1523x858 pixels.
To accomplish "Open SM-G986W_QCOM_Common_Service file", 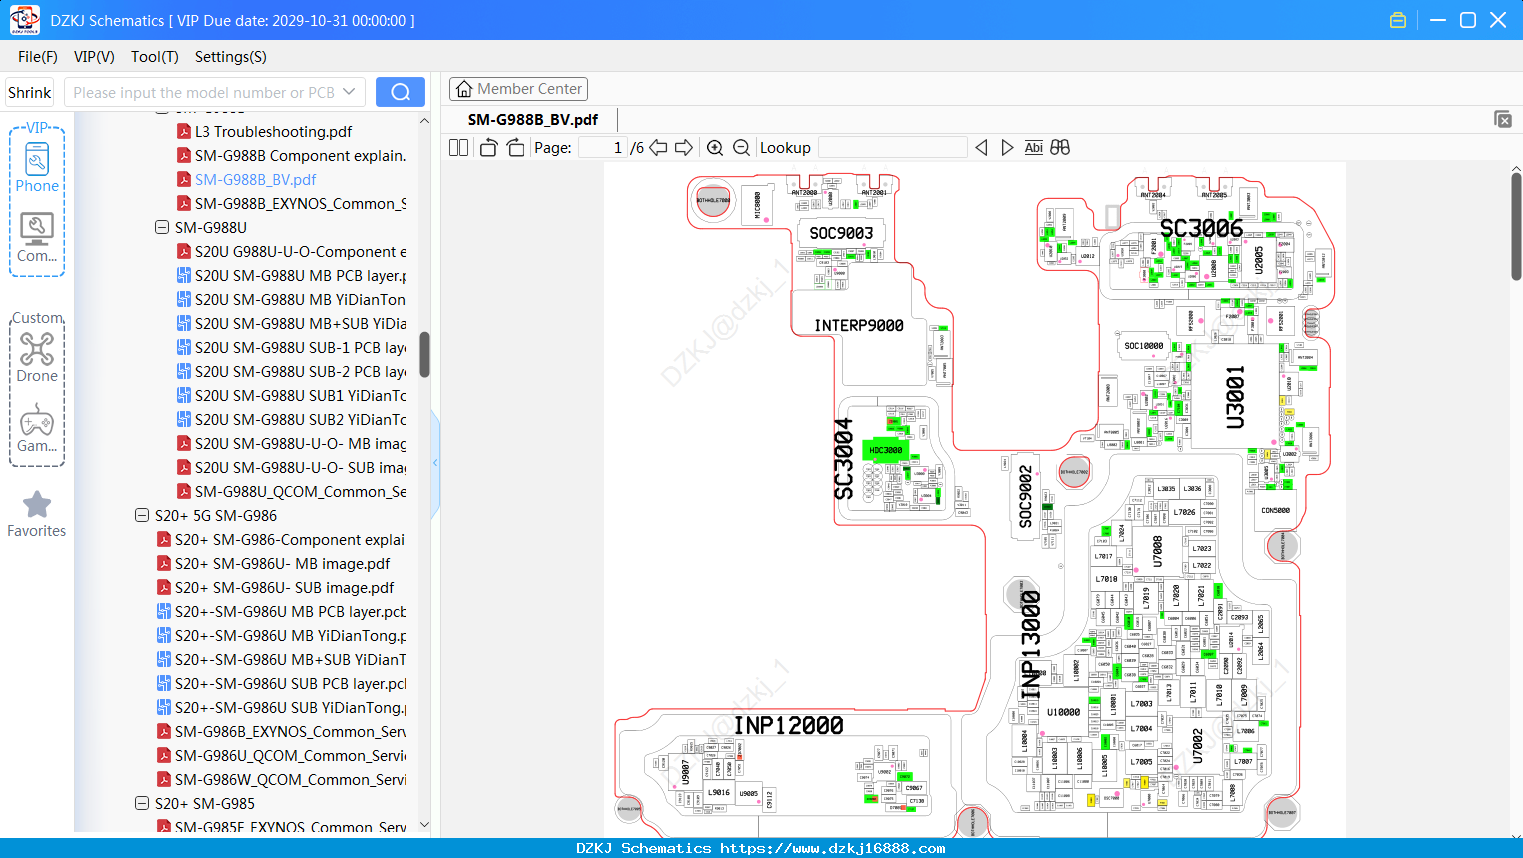I will pos(290,779).
